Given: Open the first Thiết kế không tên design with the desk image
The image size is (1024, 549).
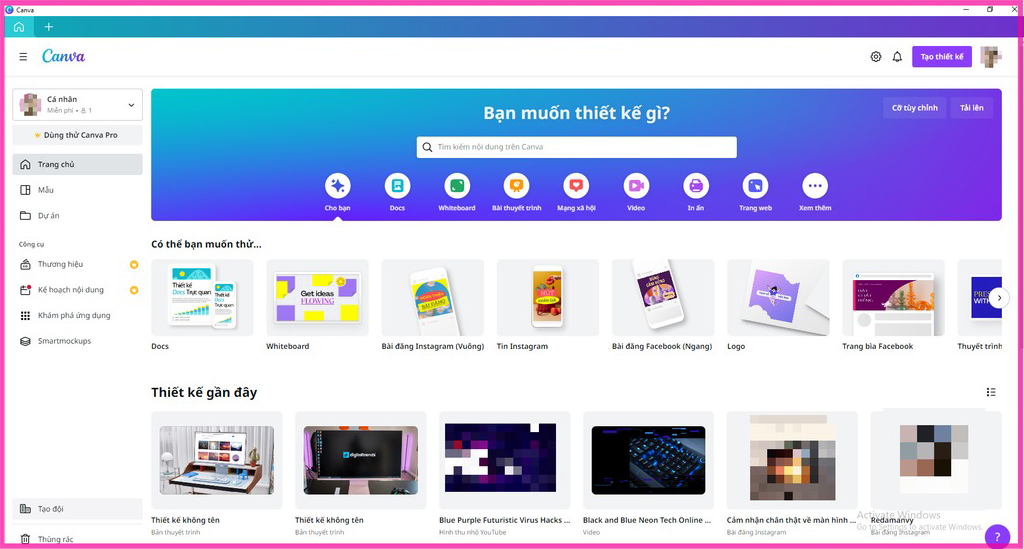Looking at the screenshot, I should (217, 460).
